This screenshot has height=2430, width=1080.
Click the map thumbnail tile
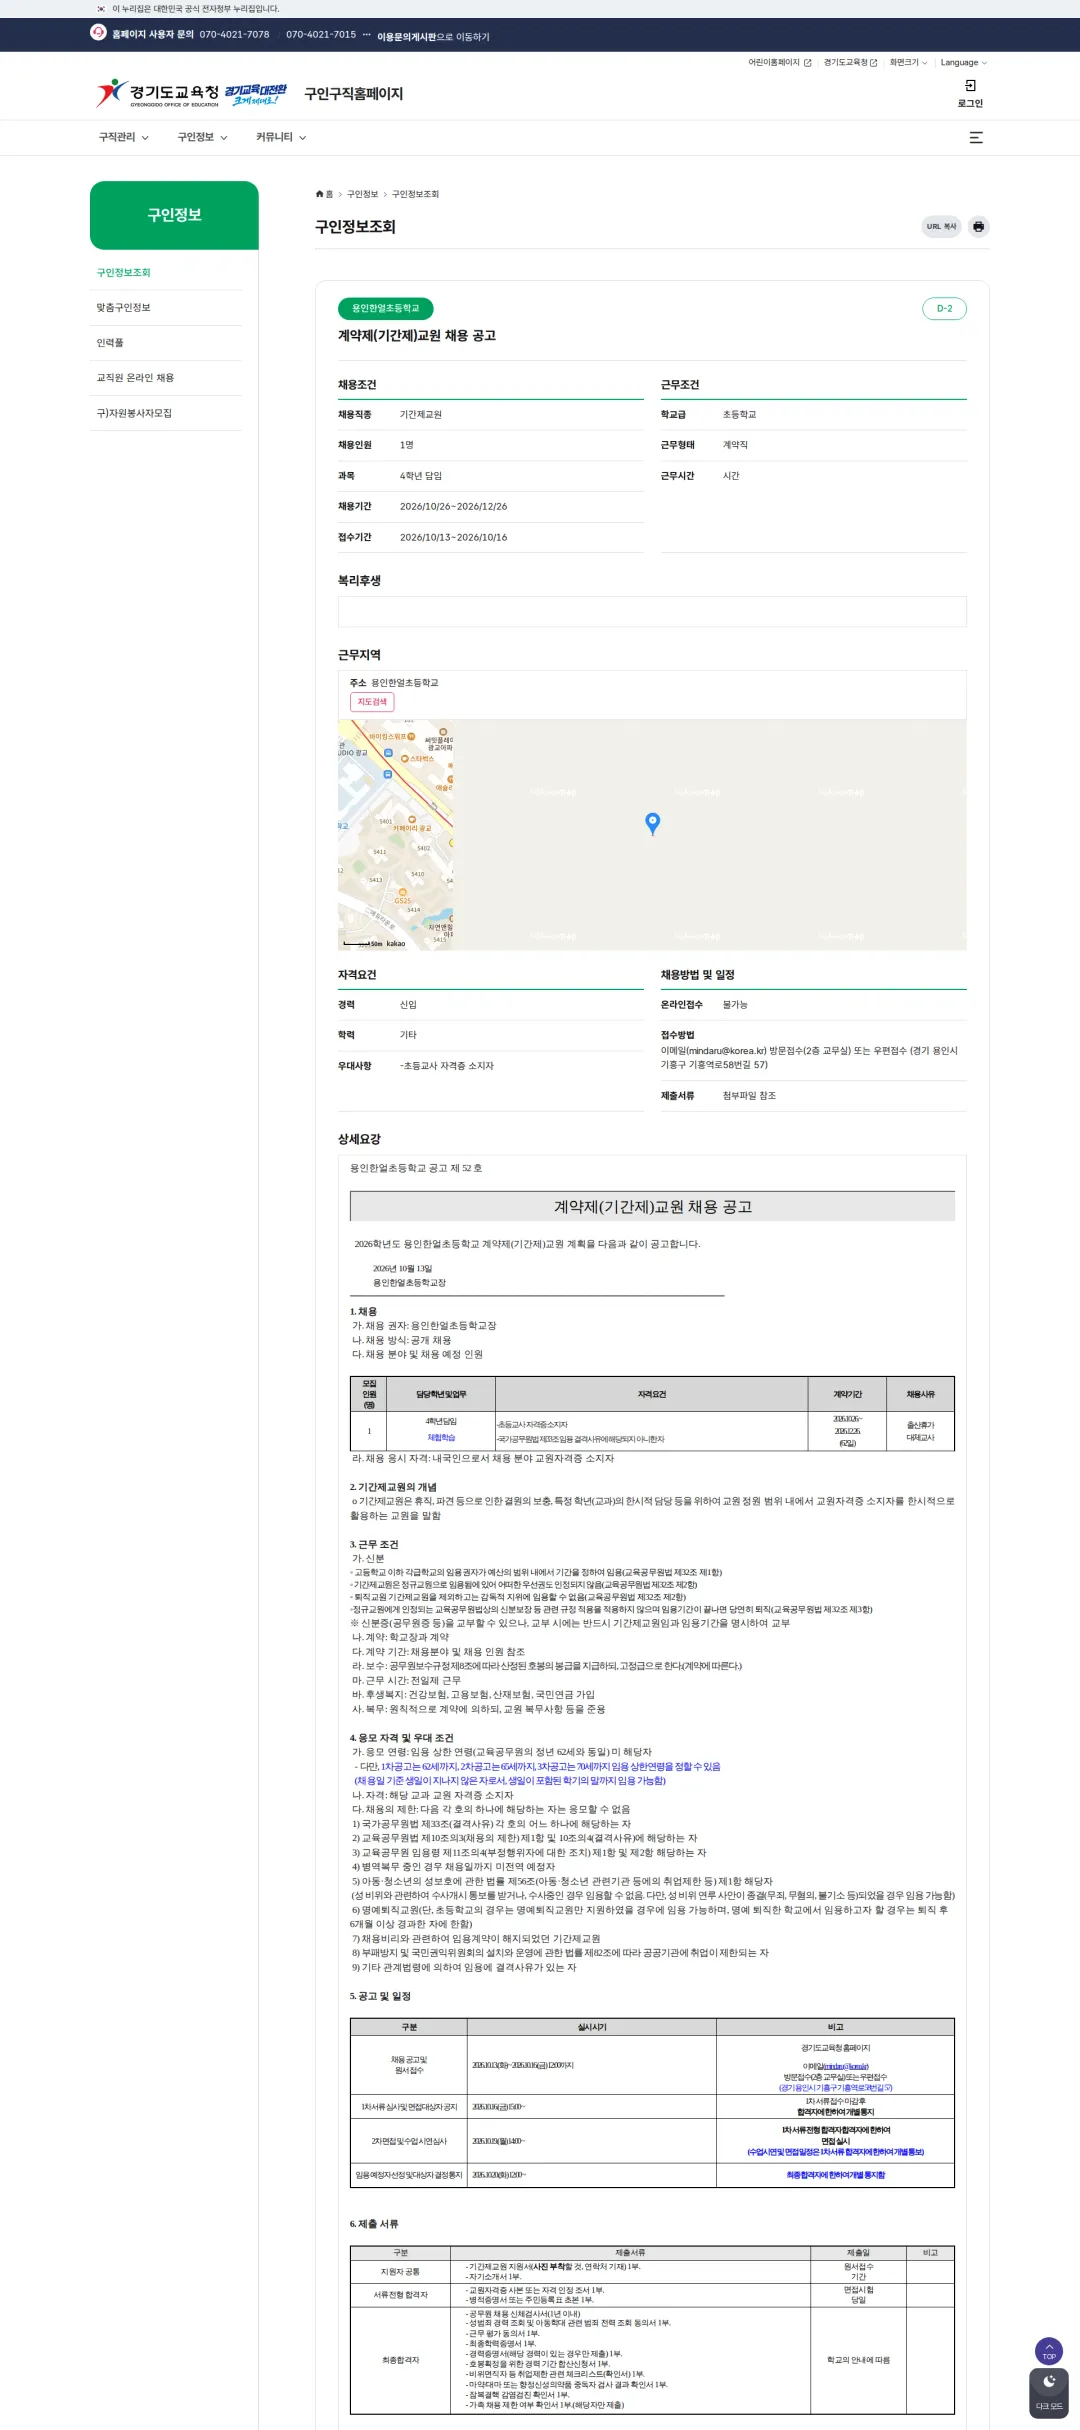pos(396,834)
